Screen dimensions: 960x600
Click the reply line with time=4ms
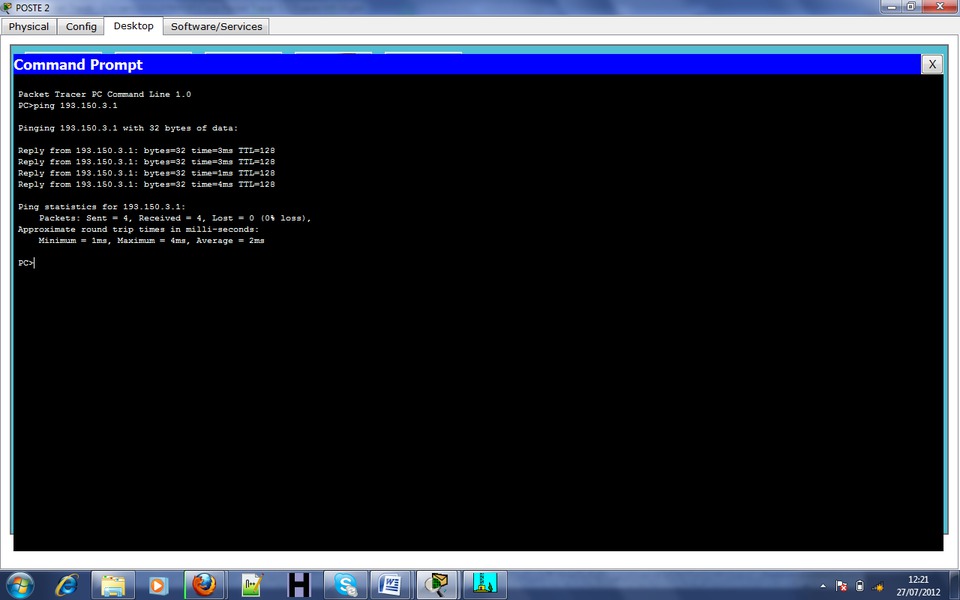[146, 184]
